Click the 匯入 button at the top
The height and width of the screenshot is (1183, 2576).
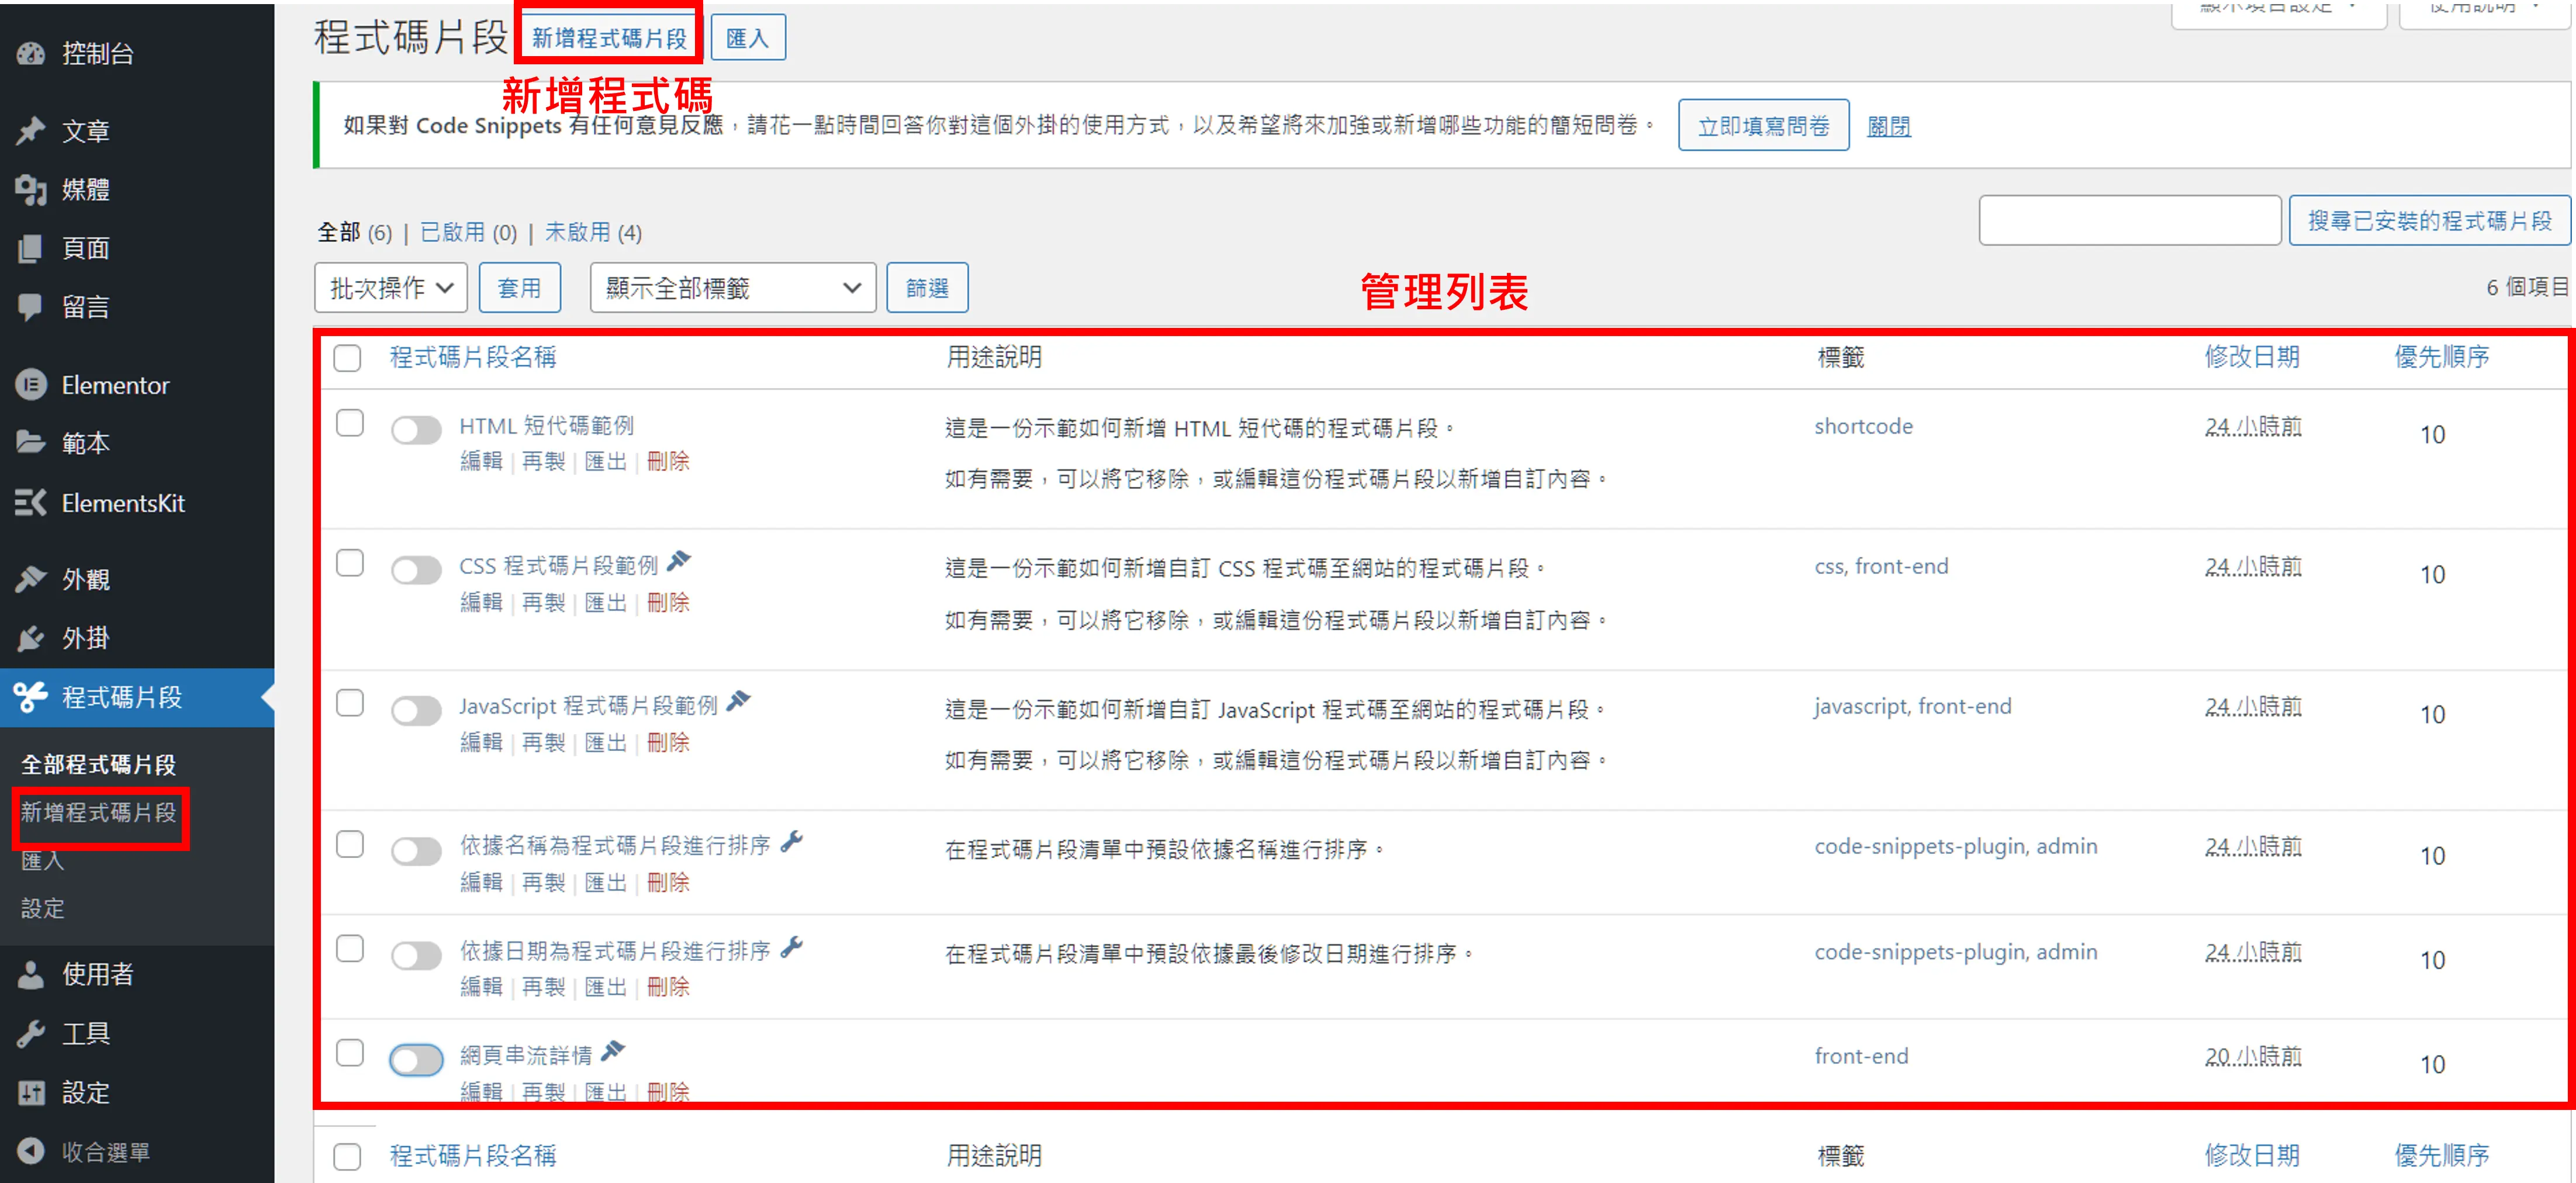click(x=747, y=38)
